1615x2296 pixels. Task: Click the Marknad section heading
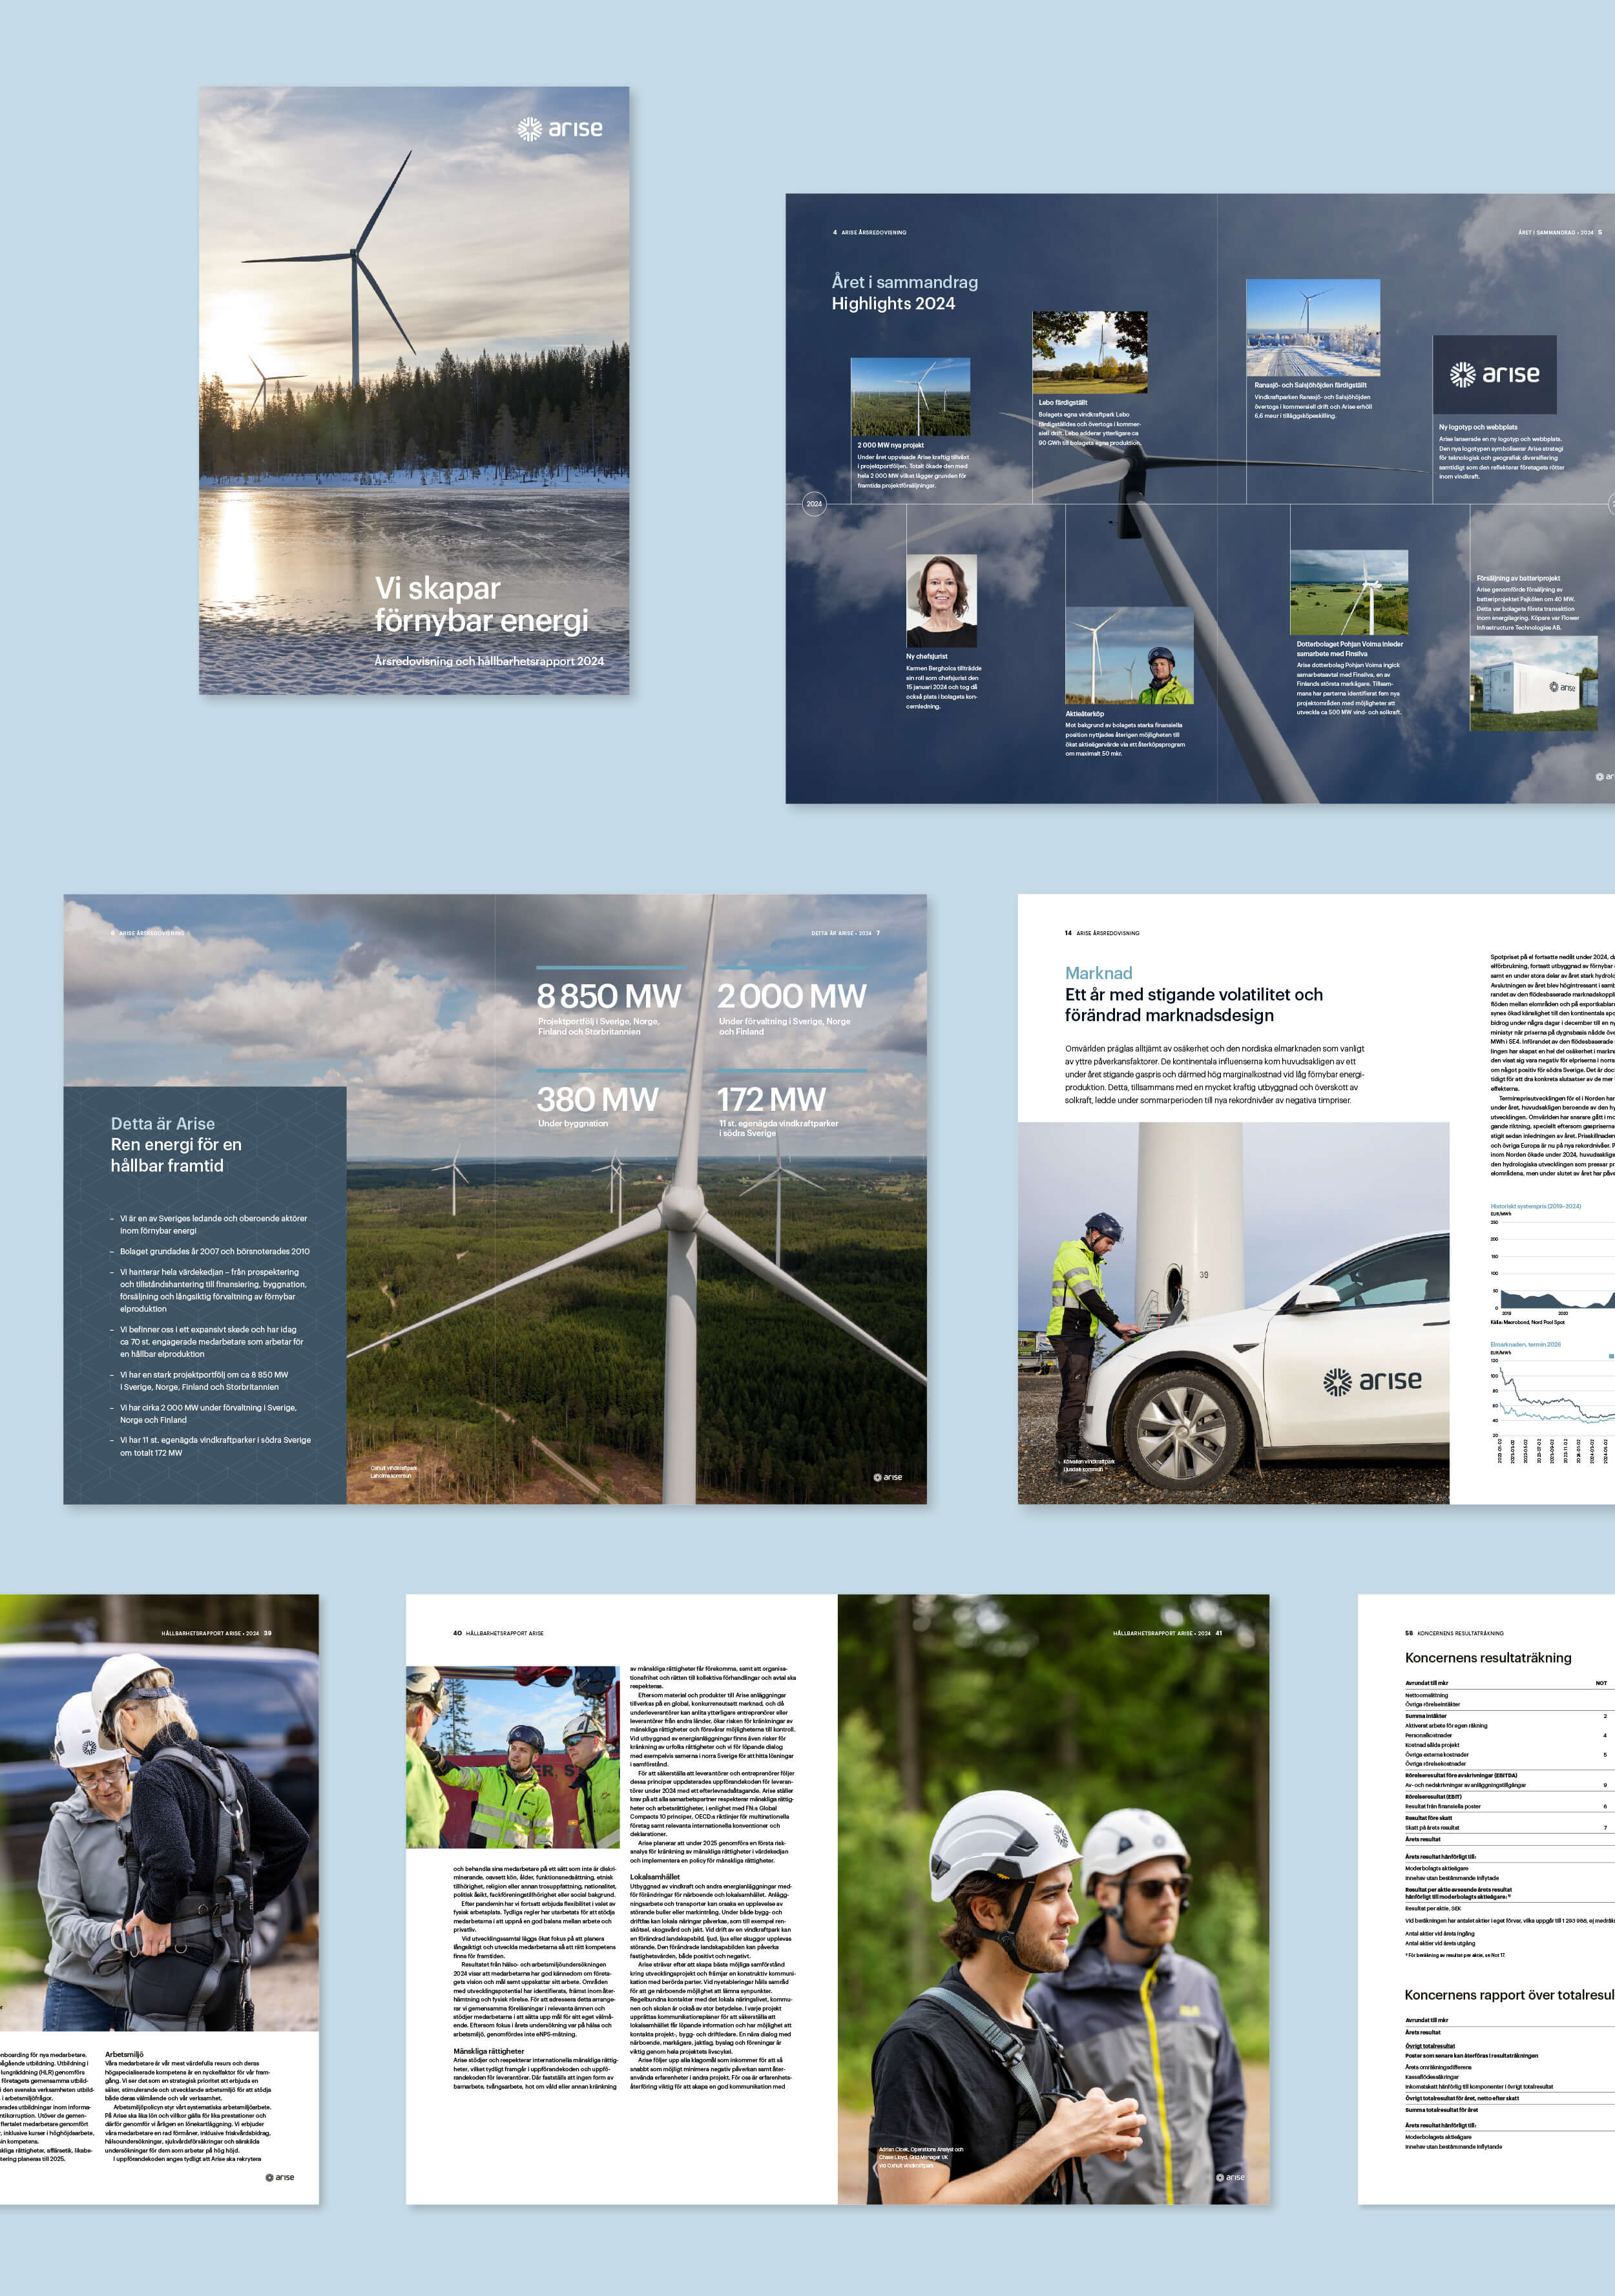[x=1098, y=973]
